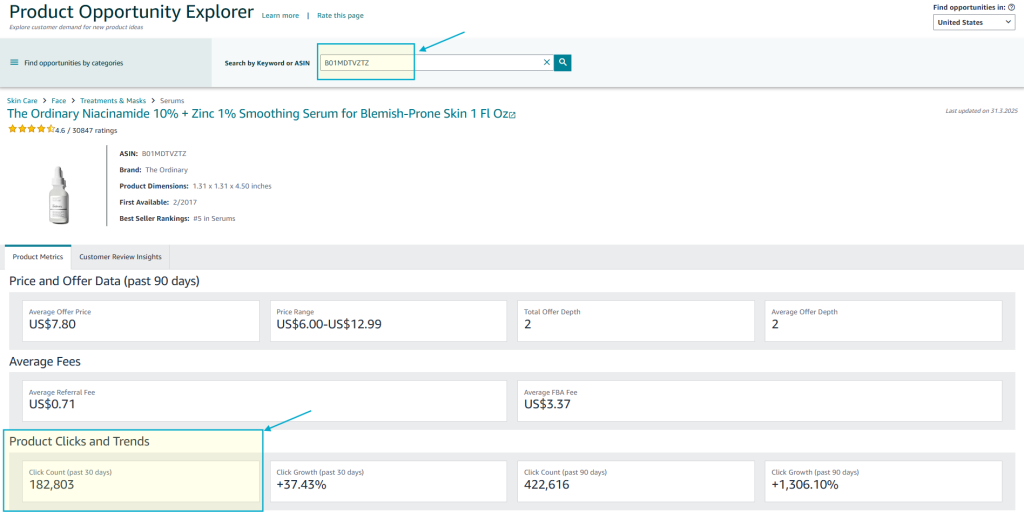Viewport: 1024px width, 513px height.
Task: Click the star rating icons
Action: [31, 130]
